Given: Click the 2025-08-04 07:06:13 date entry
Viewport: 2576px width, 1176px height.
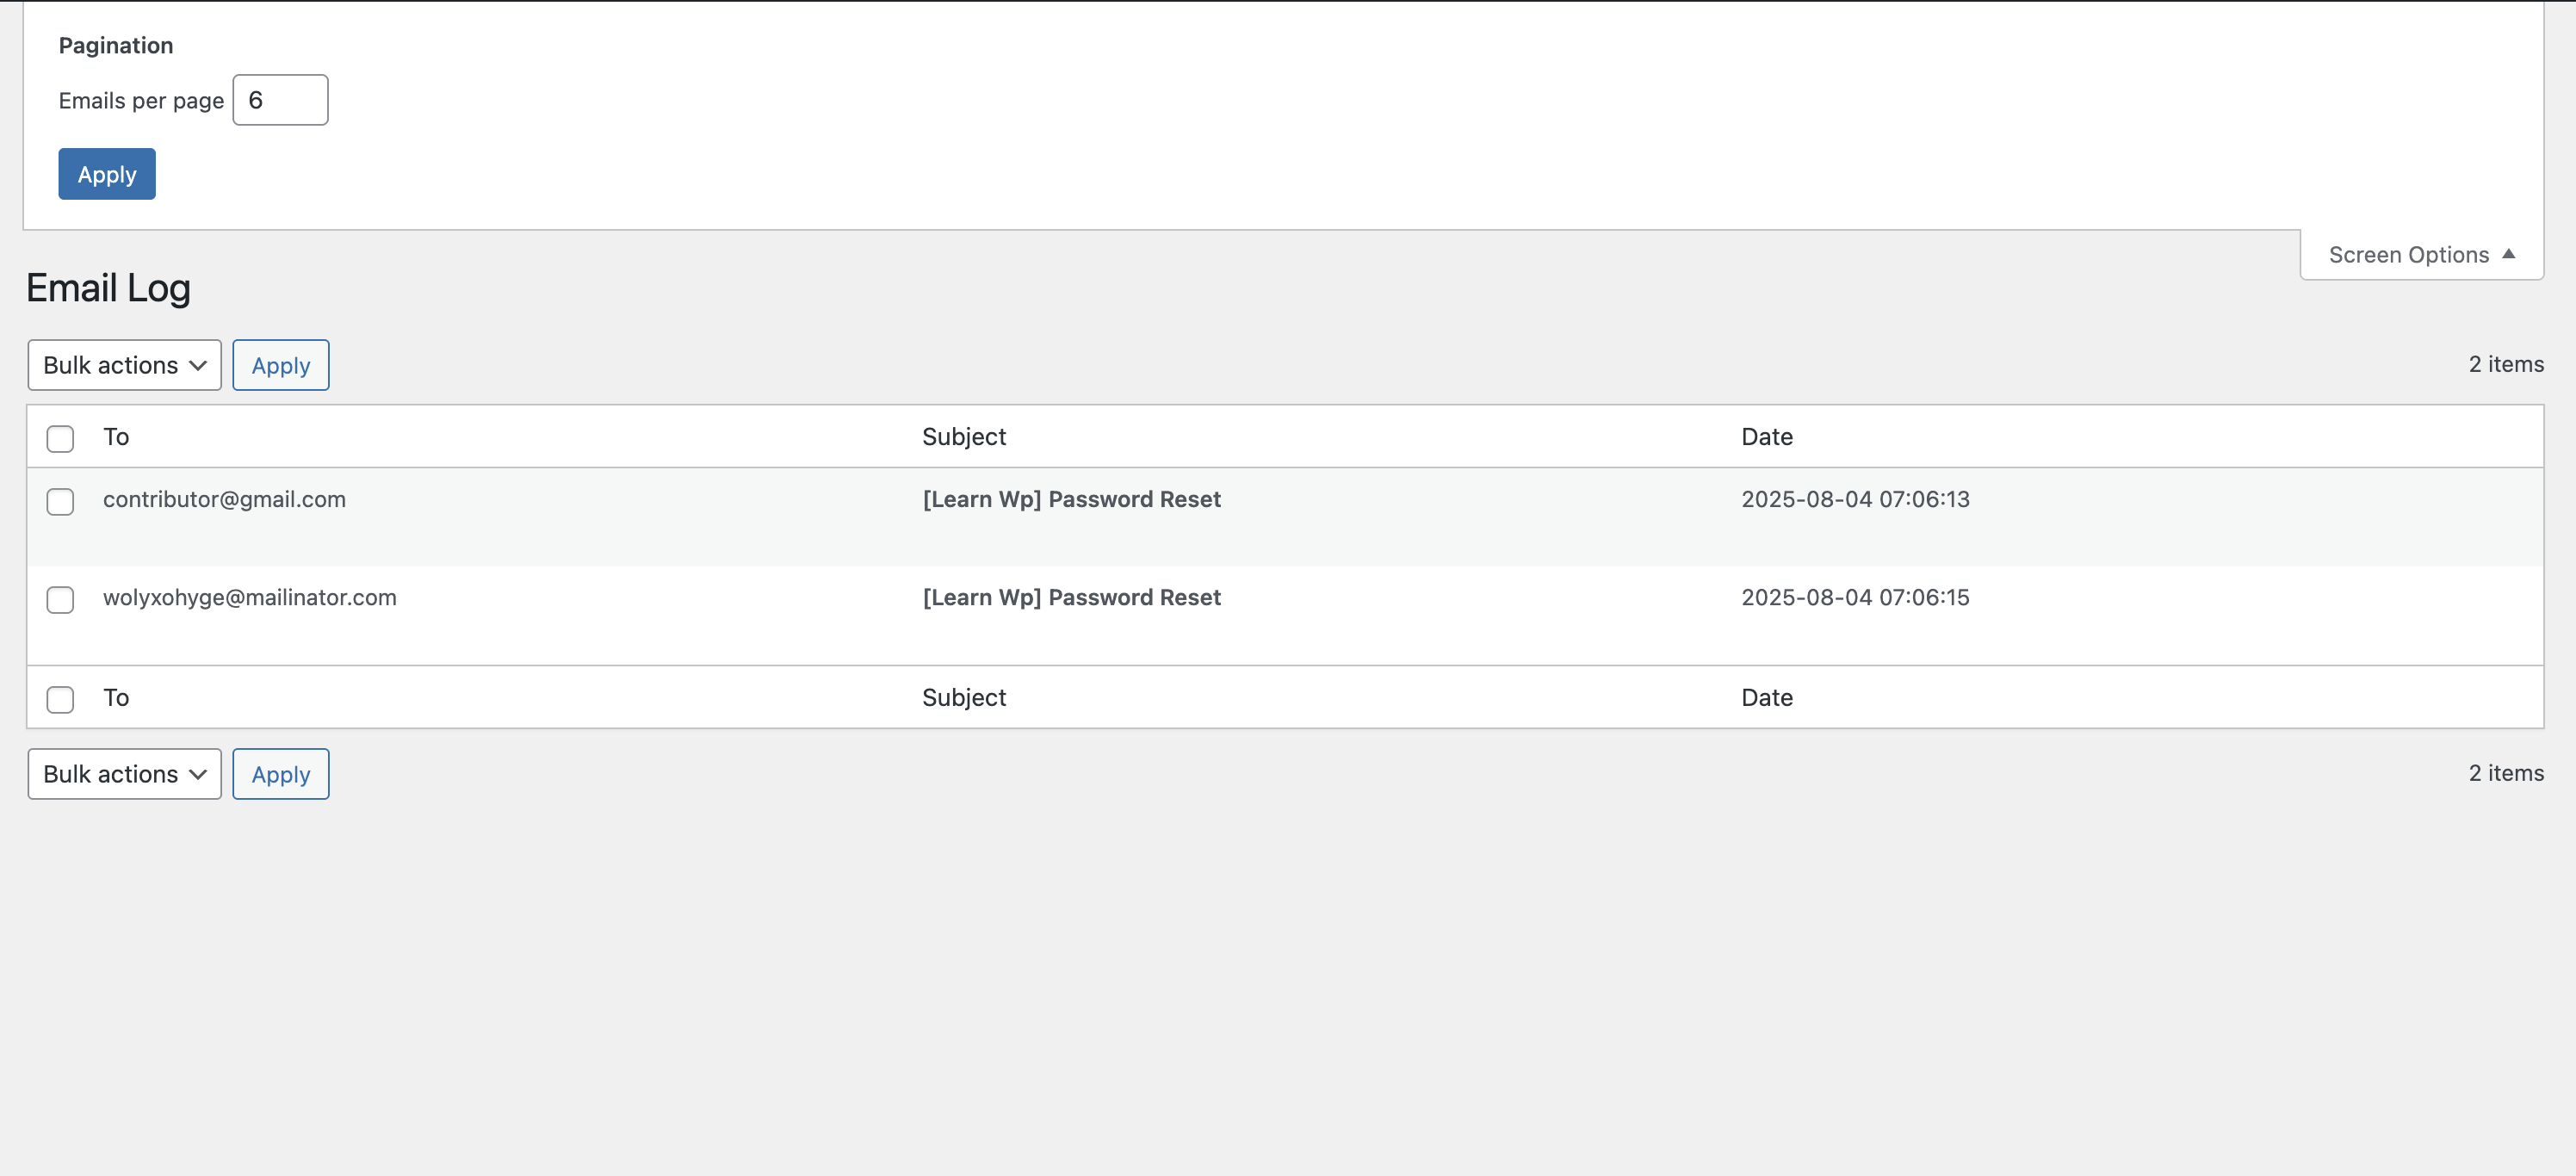Looking at the screenshot, I should 1855,499.
